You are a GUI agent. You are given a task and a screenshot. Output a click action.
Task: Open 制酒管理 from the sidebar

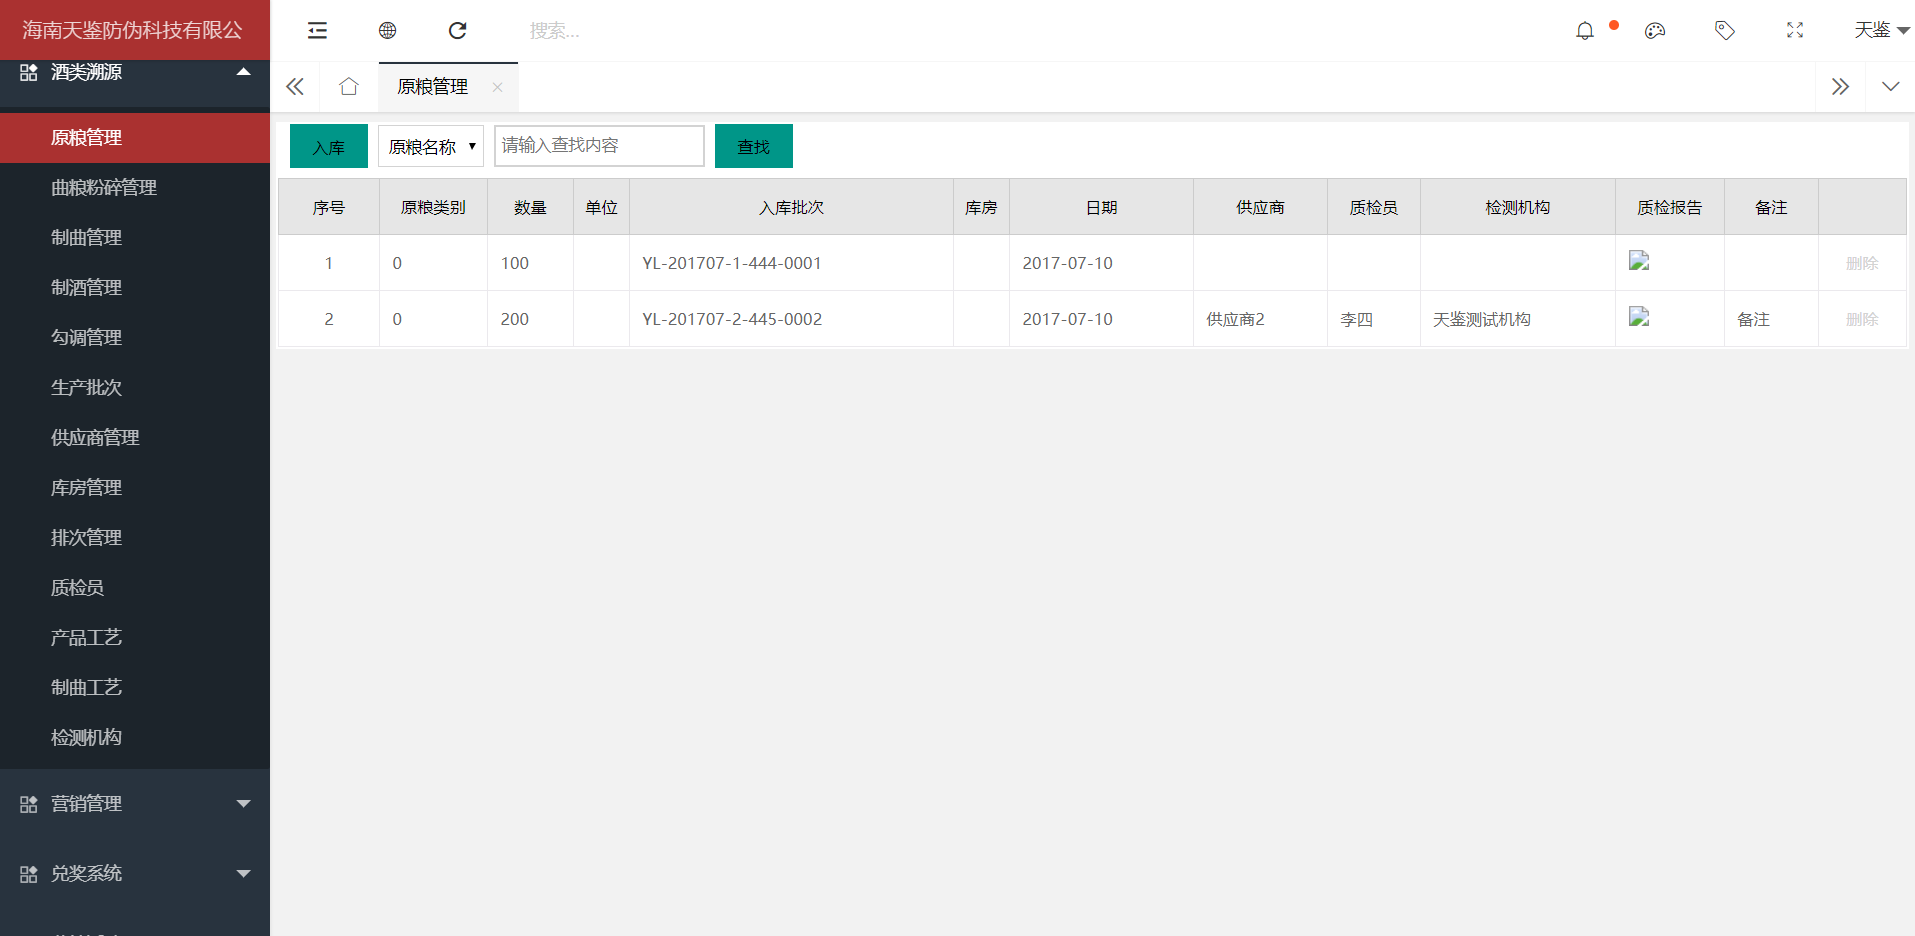[87, 288]
